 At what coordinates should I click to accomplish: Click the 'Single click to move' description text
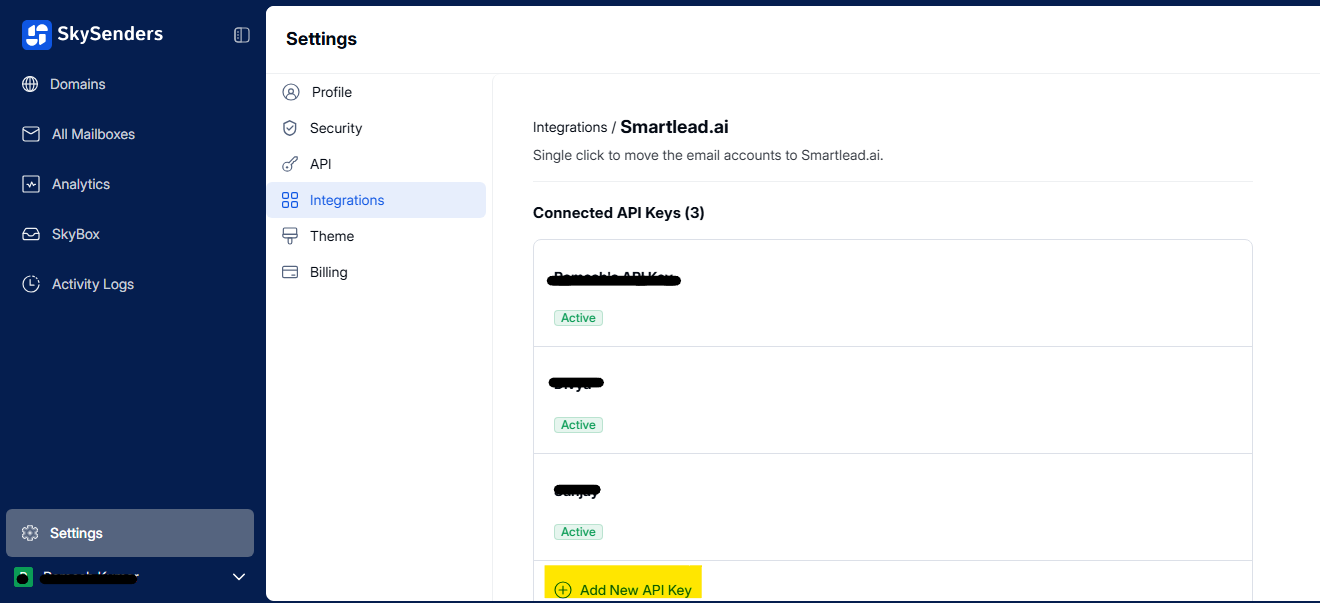pyautogui.click(x=708, y=155)
